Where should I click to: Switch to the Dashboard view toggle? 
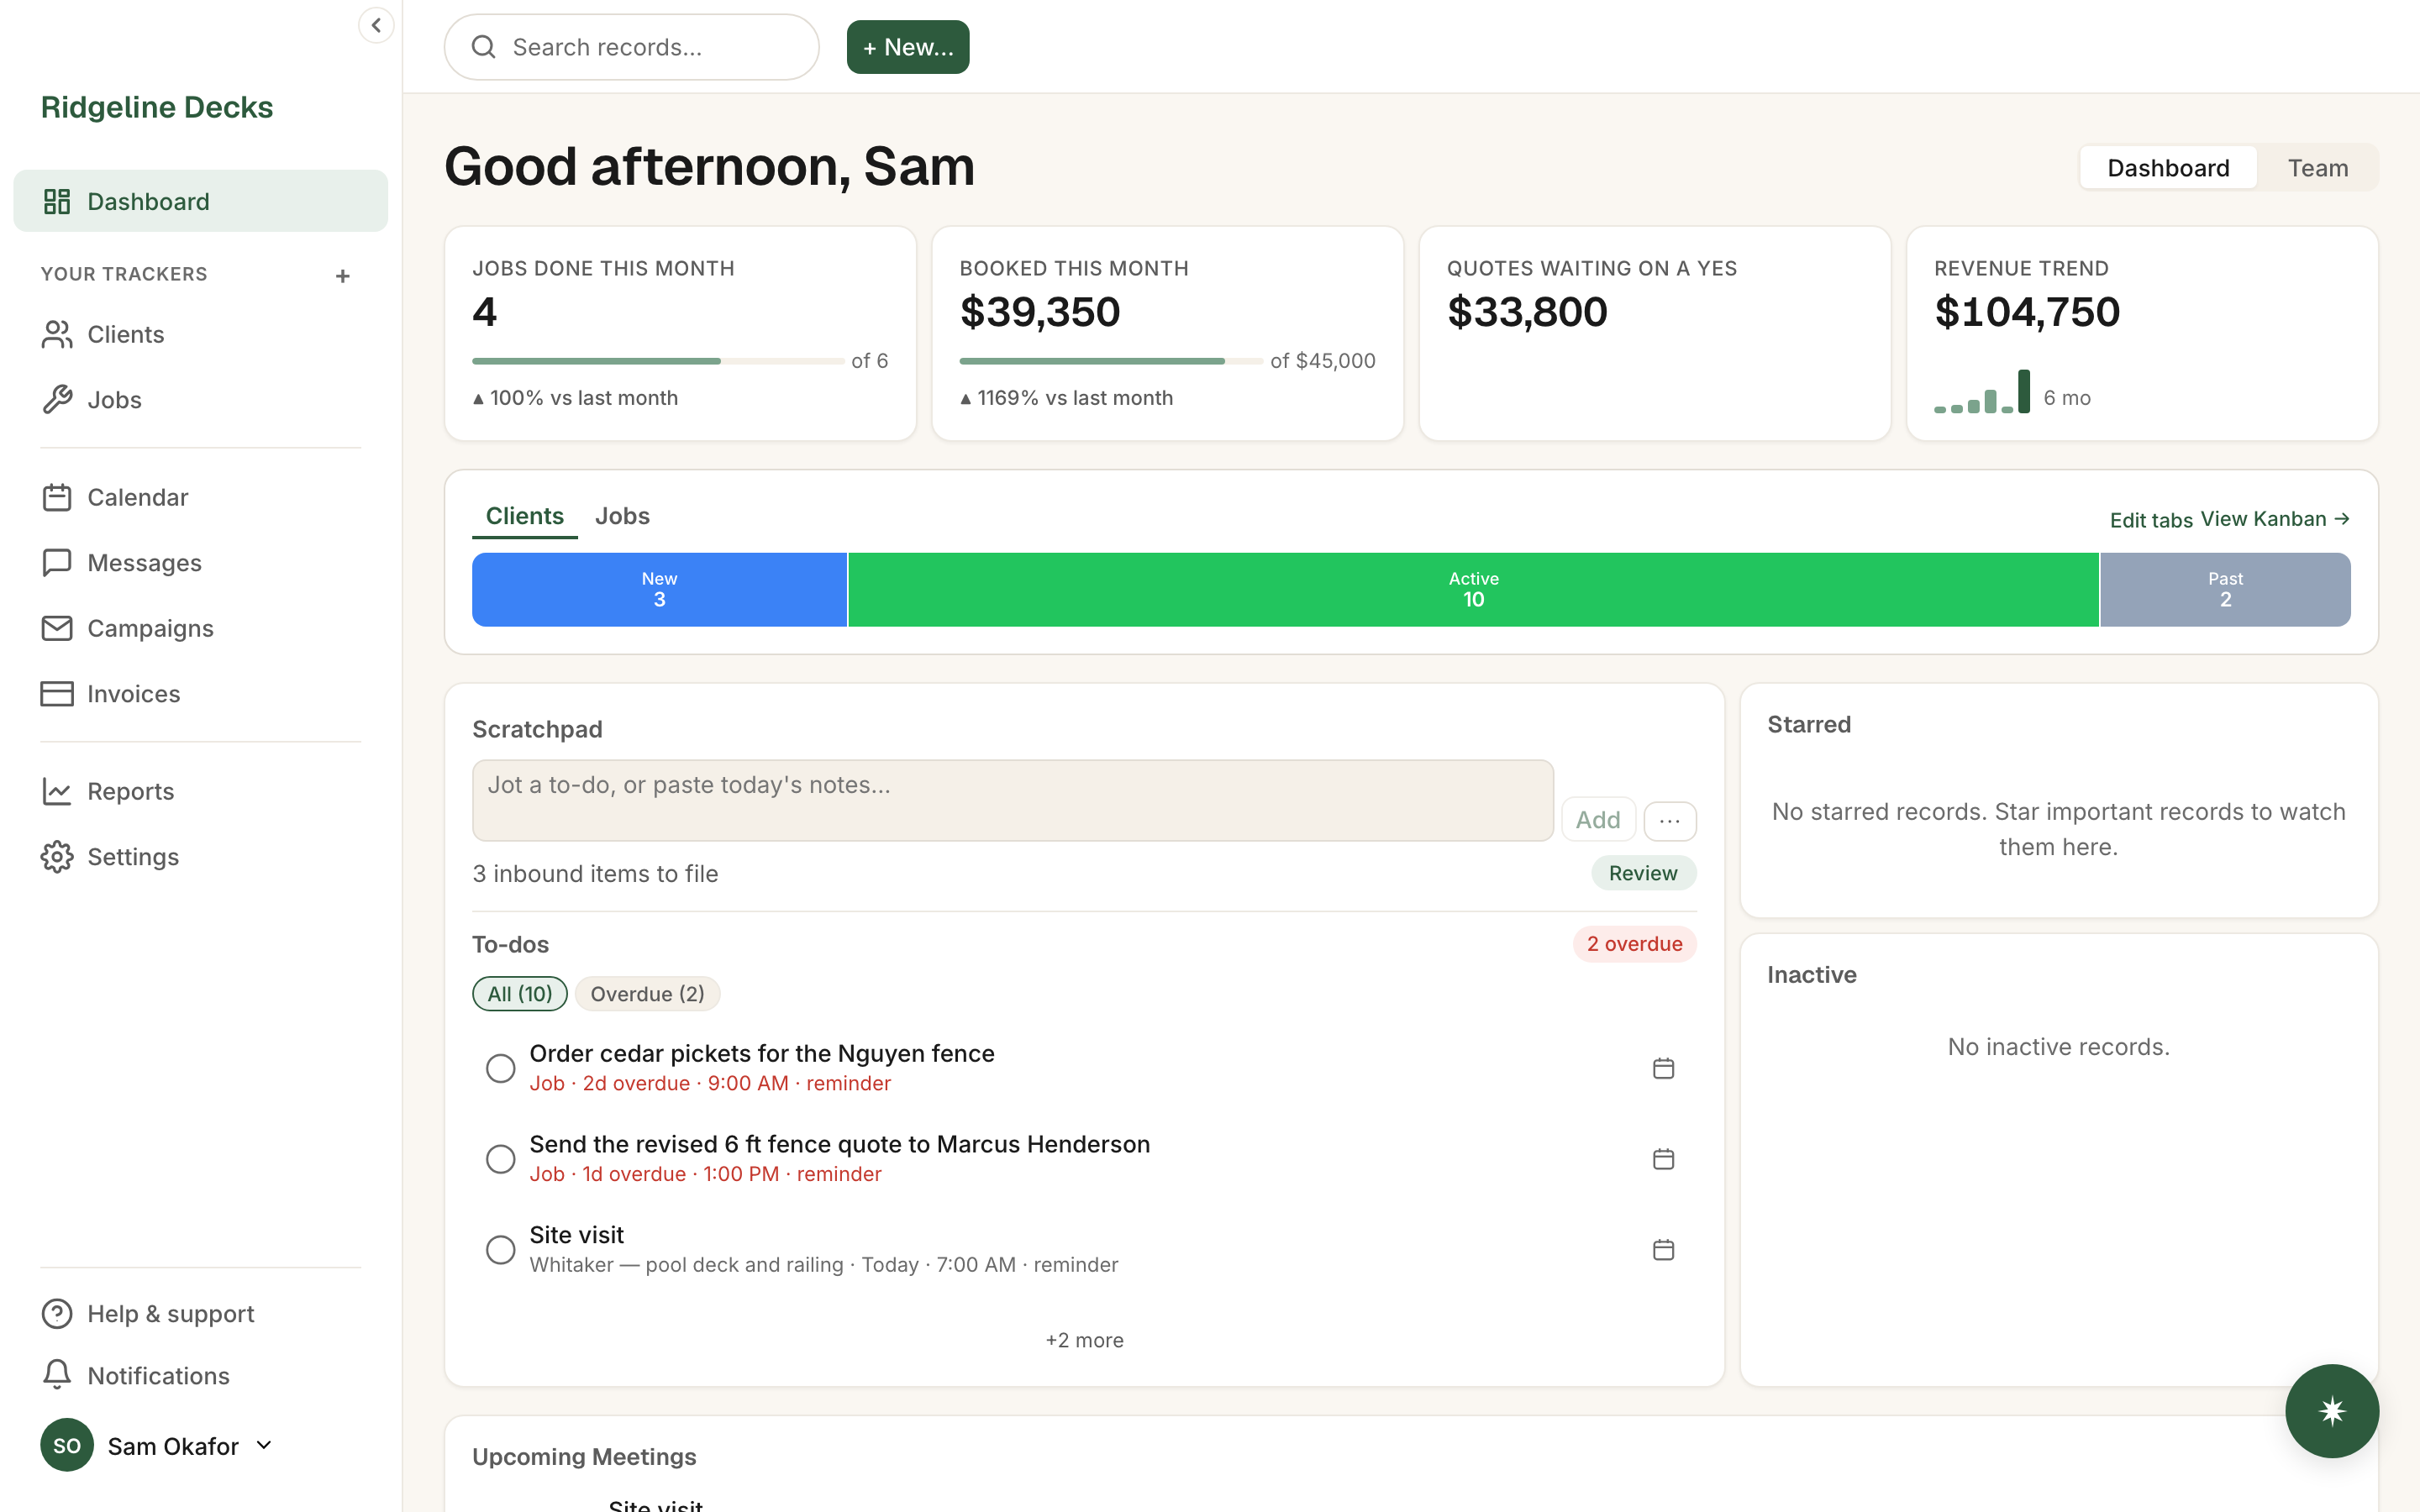2168,168
